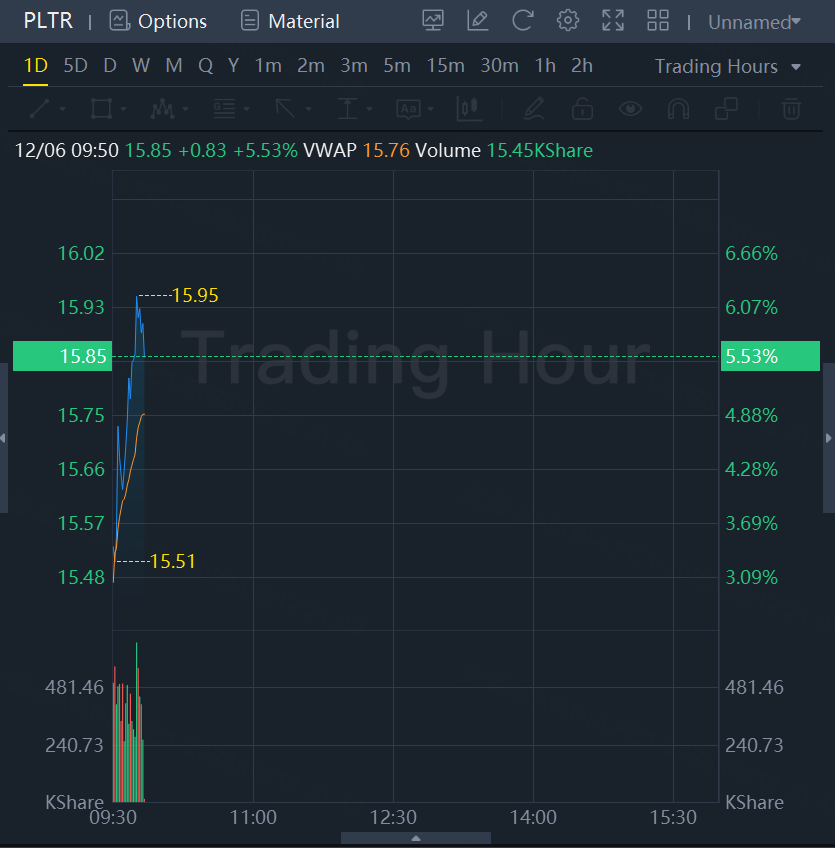Open the chart indicator monitor icon
This screenshot has width=835, height=848.
point(433,21)
